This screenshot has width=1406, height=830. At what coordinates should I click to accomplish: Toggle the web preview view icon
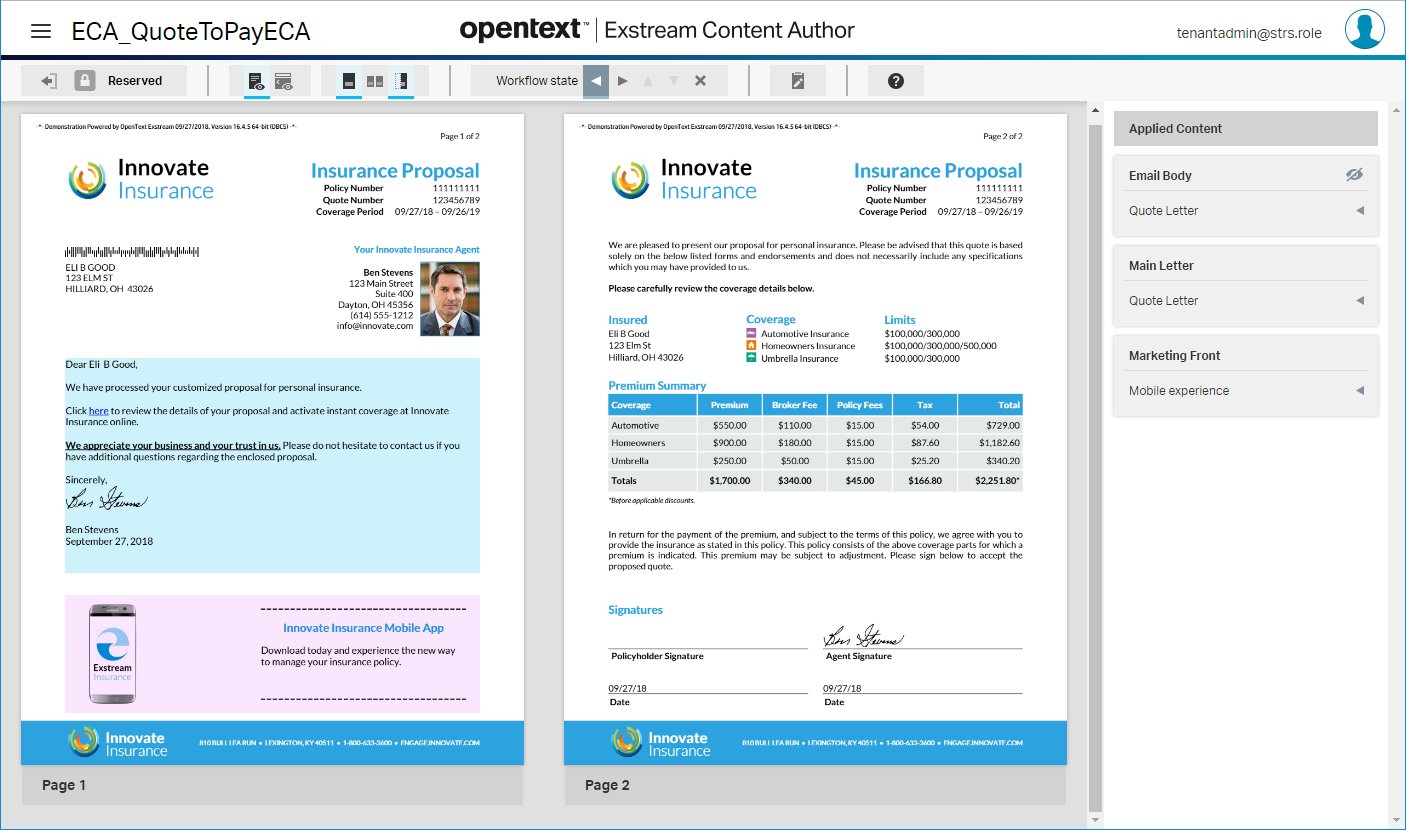click(x=283, y=81)
